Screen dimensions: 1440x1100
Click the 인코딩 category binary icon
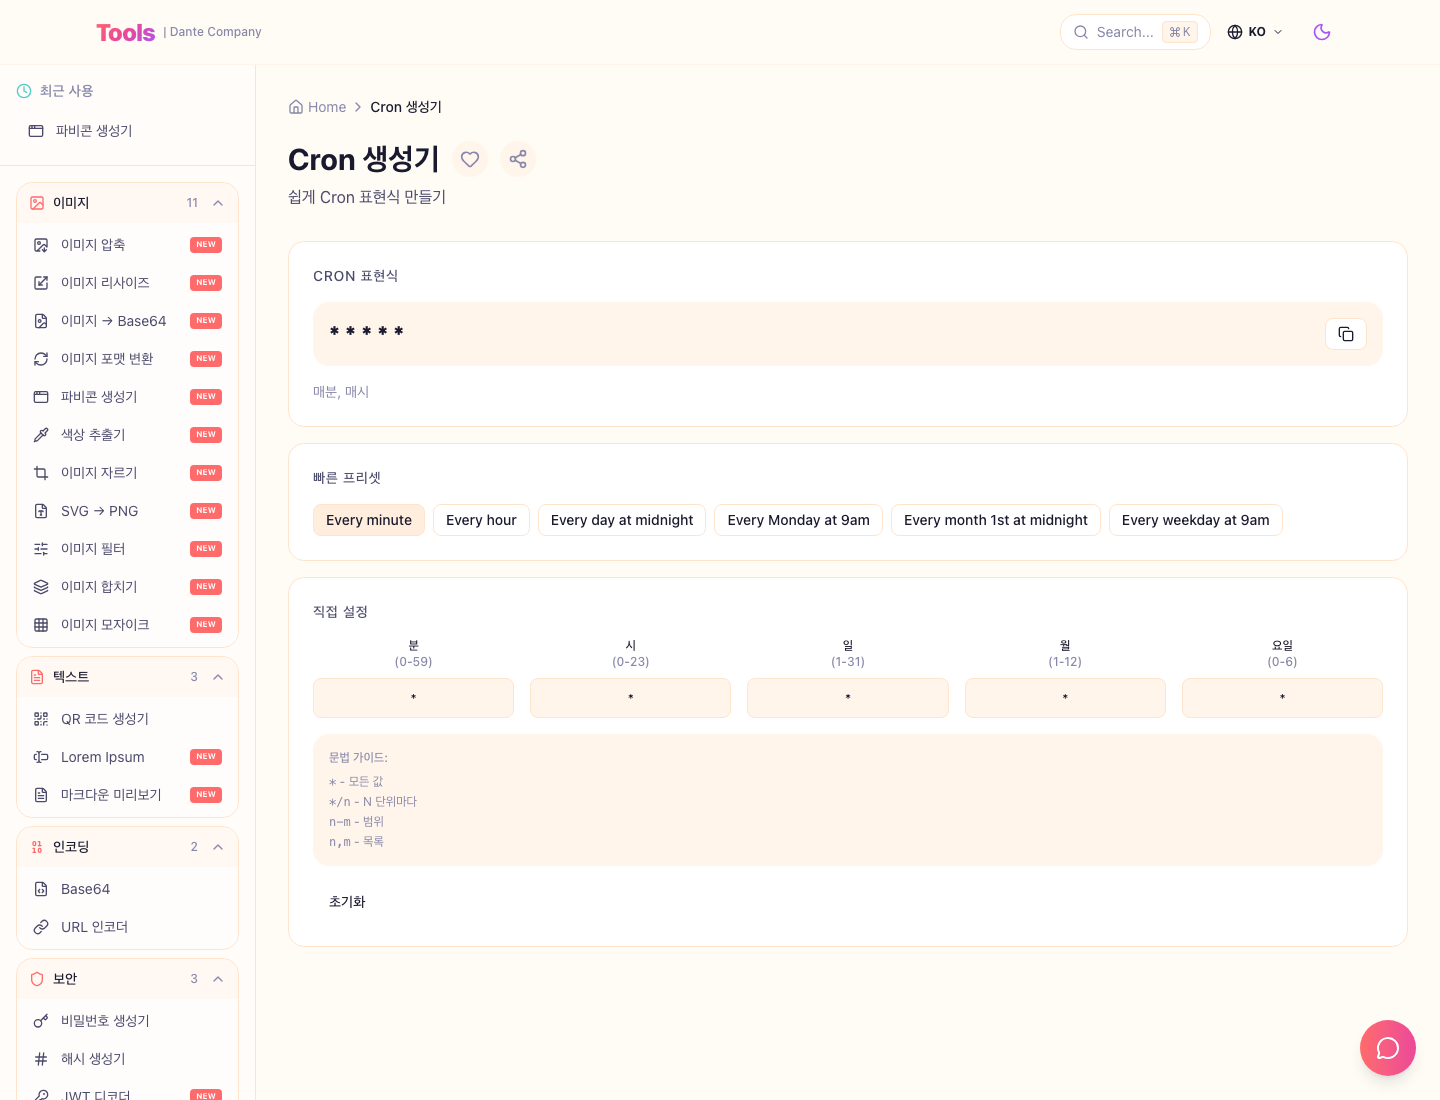(37, 847)
